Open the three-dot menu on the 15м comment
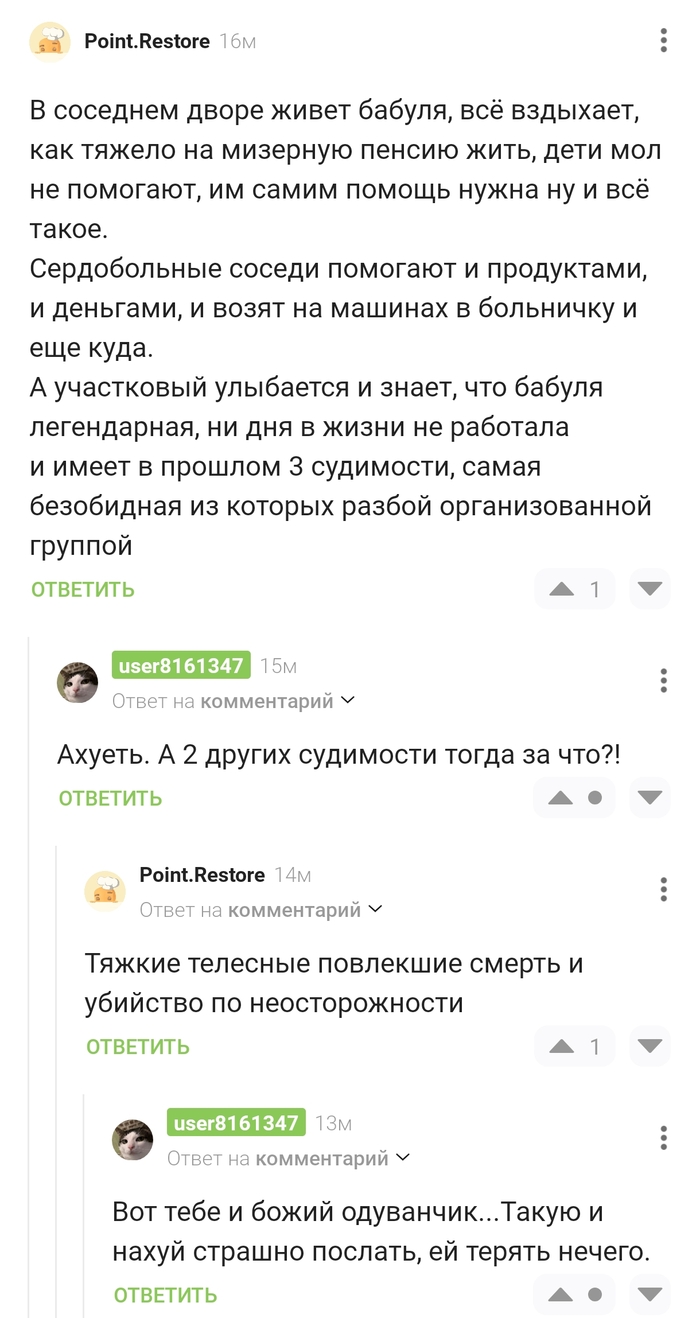This screenshot has width=700, height=1318. point(664,681)
